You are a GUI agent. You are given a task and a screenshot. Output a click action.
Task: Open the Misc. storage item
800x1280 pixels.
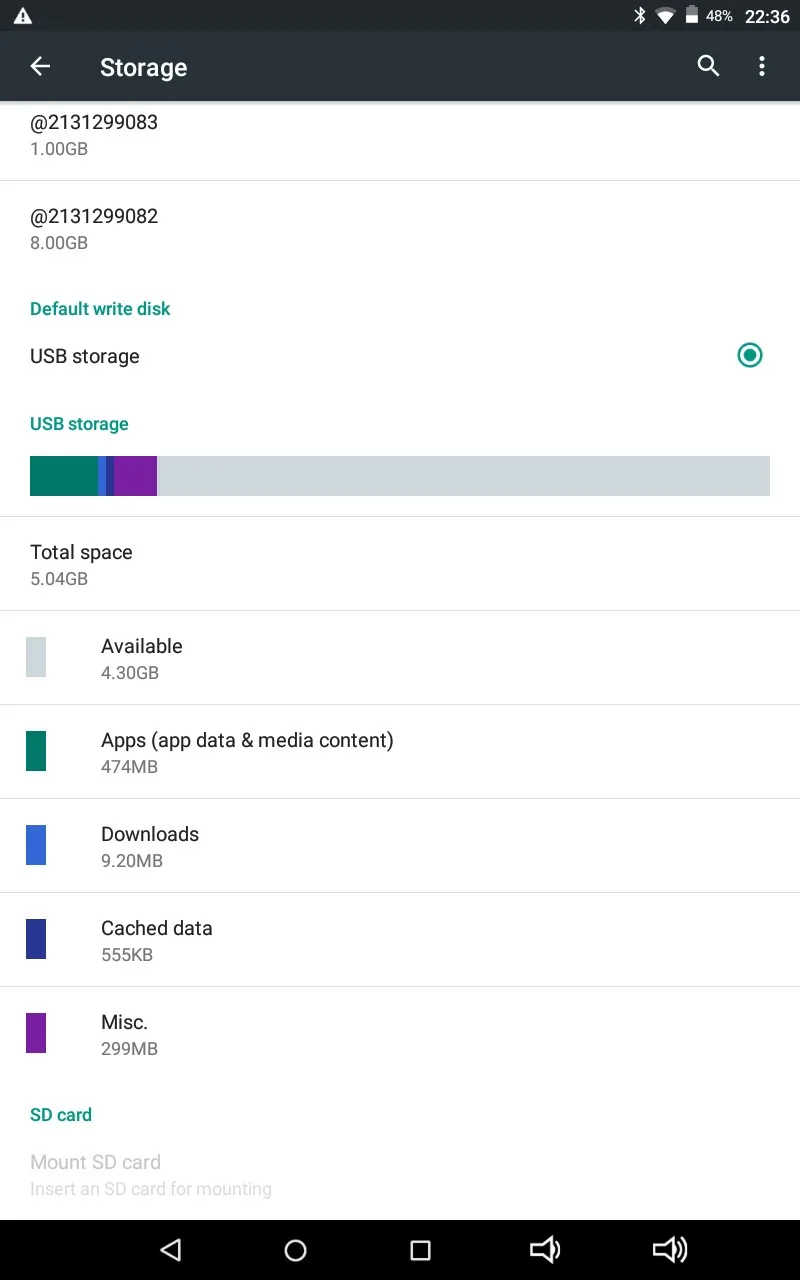(x=400, y=1034)
